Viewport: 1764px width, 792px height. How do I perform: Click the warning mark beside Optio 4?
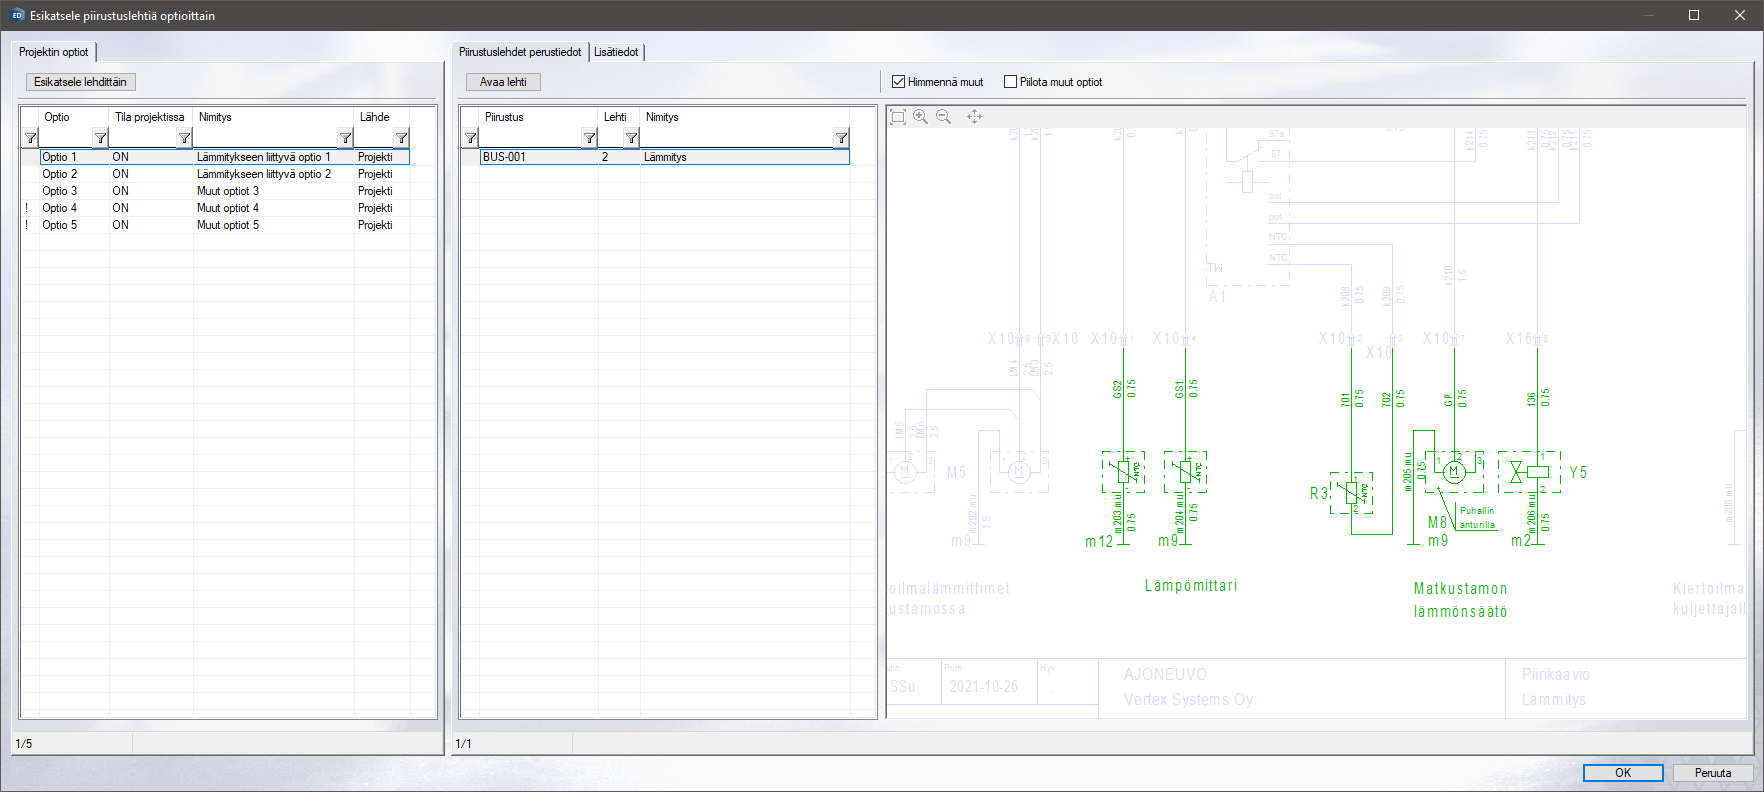pyautogui.click(x=27, y=208)
